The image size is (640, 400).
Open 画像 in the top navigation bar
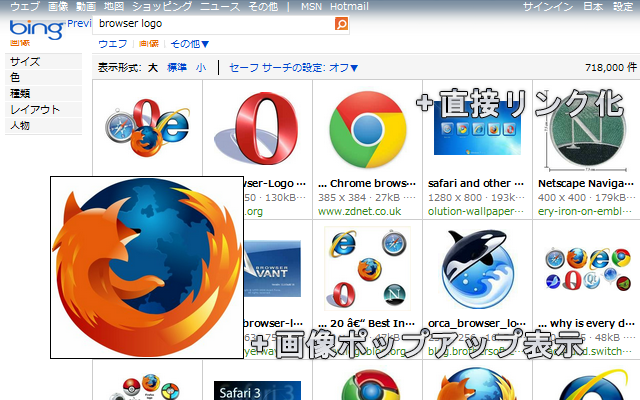point(58,7)
